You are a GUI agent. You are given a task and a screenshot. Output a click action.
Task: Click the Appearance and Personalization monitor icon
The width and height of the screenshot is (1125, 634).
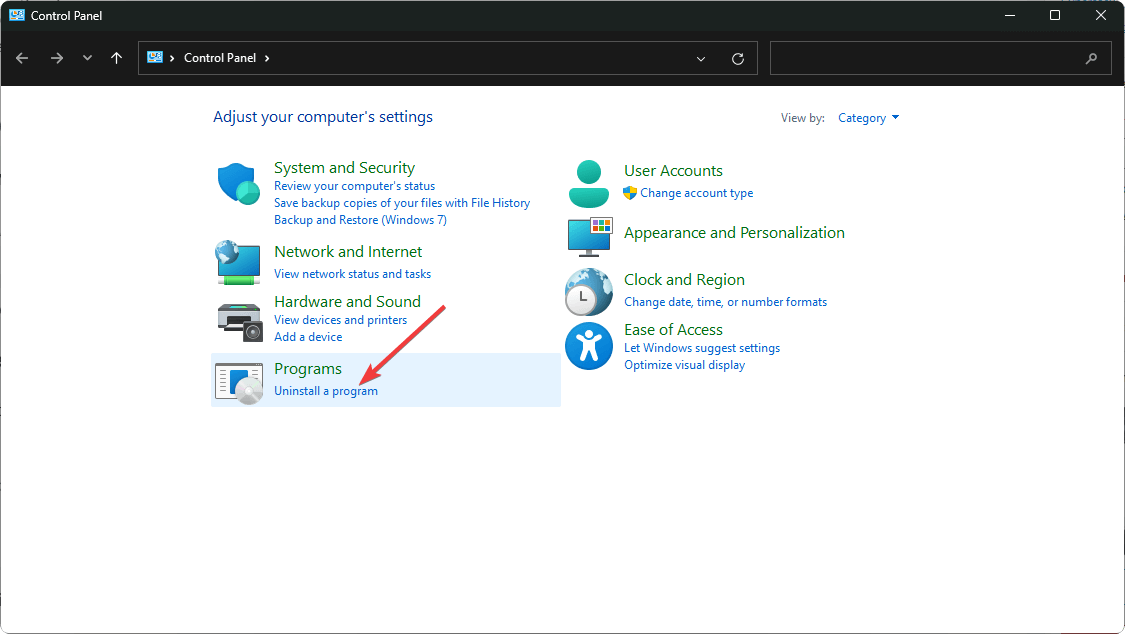pyautogui.click(x=589, y=235)
